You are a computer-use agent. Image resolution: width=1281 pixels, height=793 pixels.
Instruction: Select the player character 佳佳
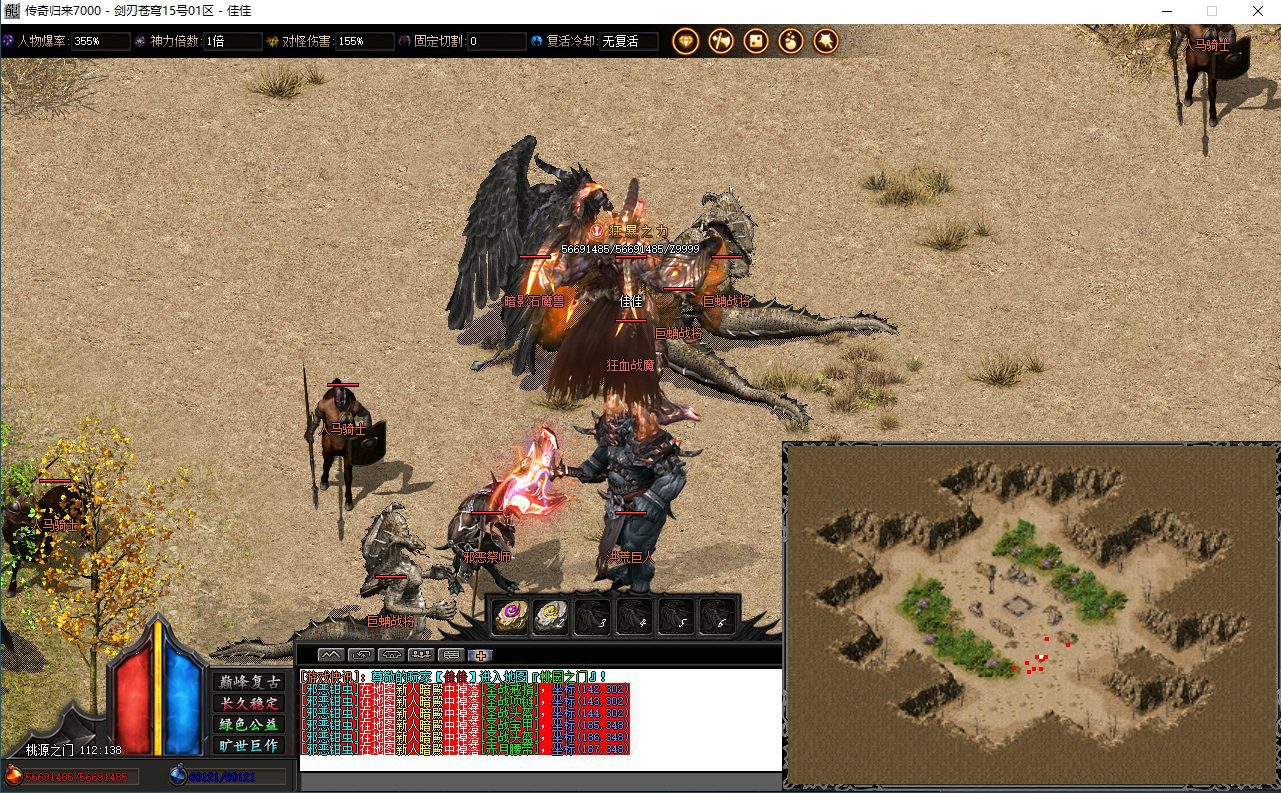(630, 301)
